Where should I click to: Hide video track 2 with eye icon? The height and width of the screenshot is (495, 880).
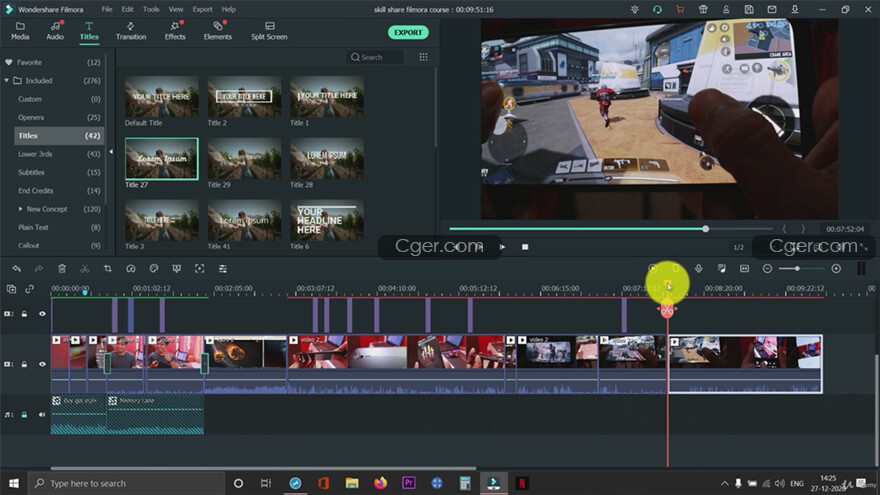(42, 314)
